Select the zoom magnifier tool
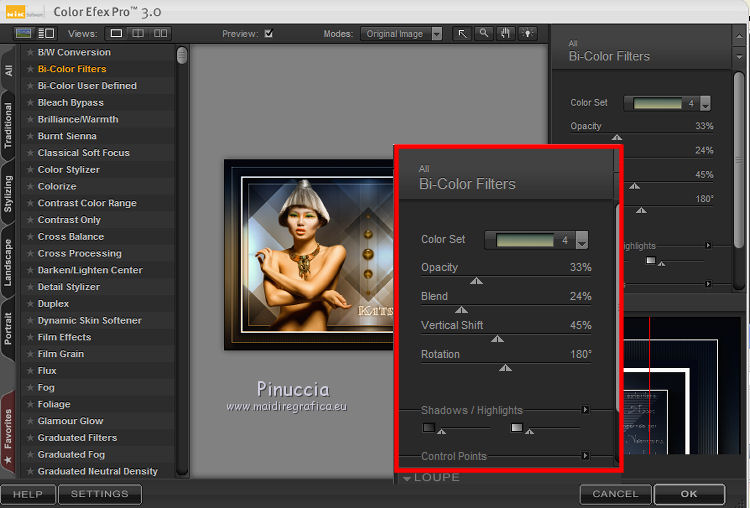Viewport: 750px width, 508px height. click(484, 33)
